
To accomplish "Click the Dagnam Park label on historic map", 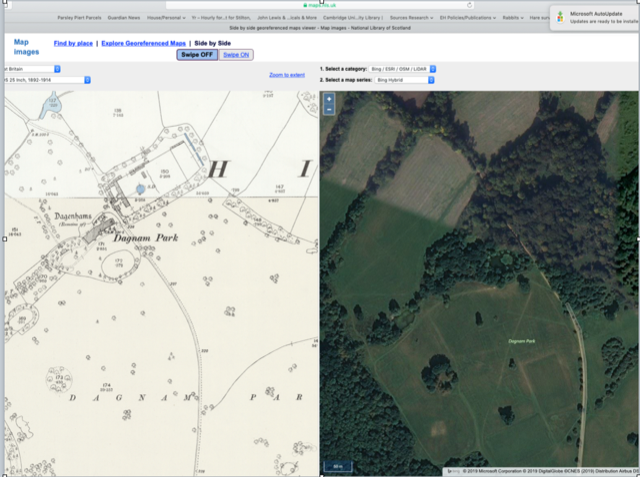I will coord(146,238).
